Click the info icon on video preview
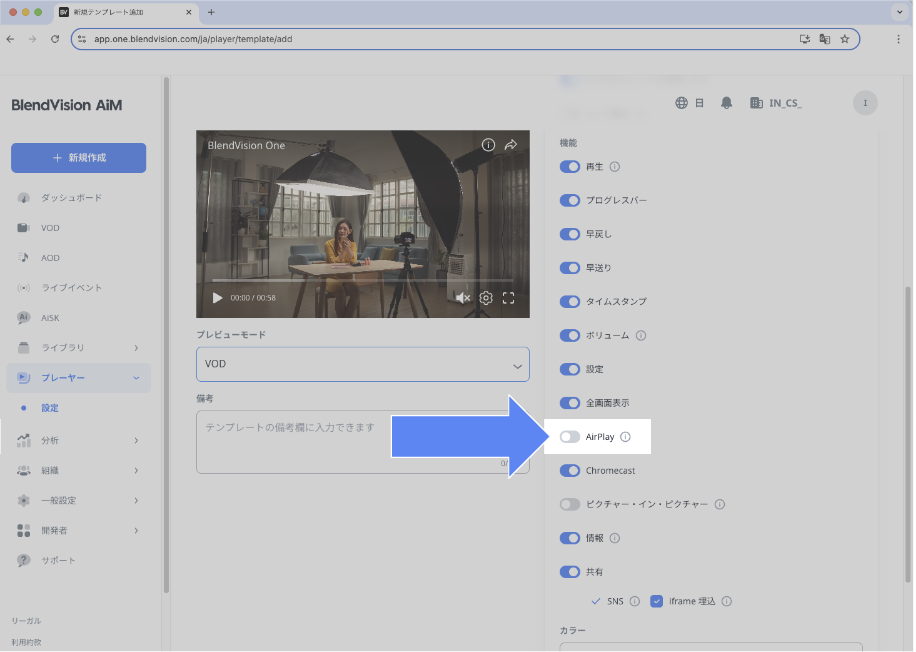The image size is (916, 652). click(x=488, y=145)
